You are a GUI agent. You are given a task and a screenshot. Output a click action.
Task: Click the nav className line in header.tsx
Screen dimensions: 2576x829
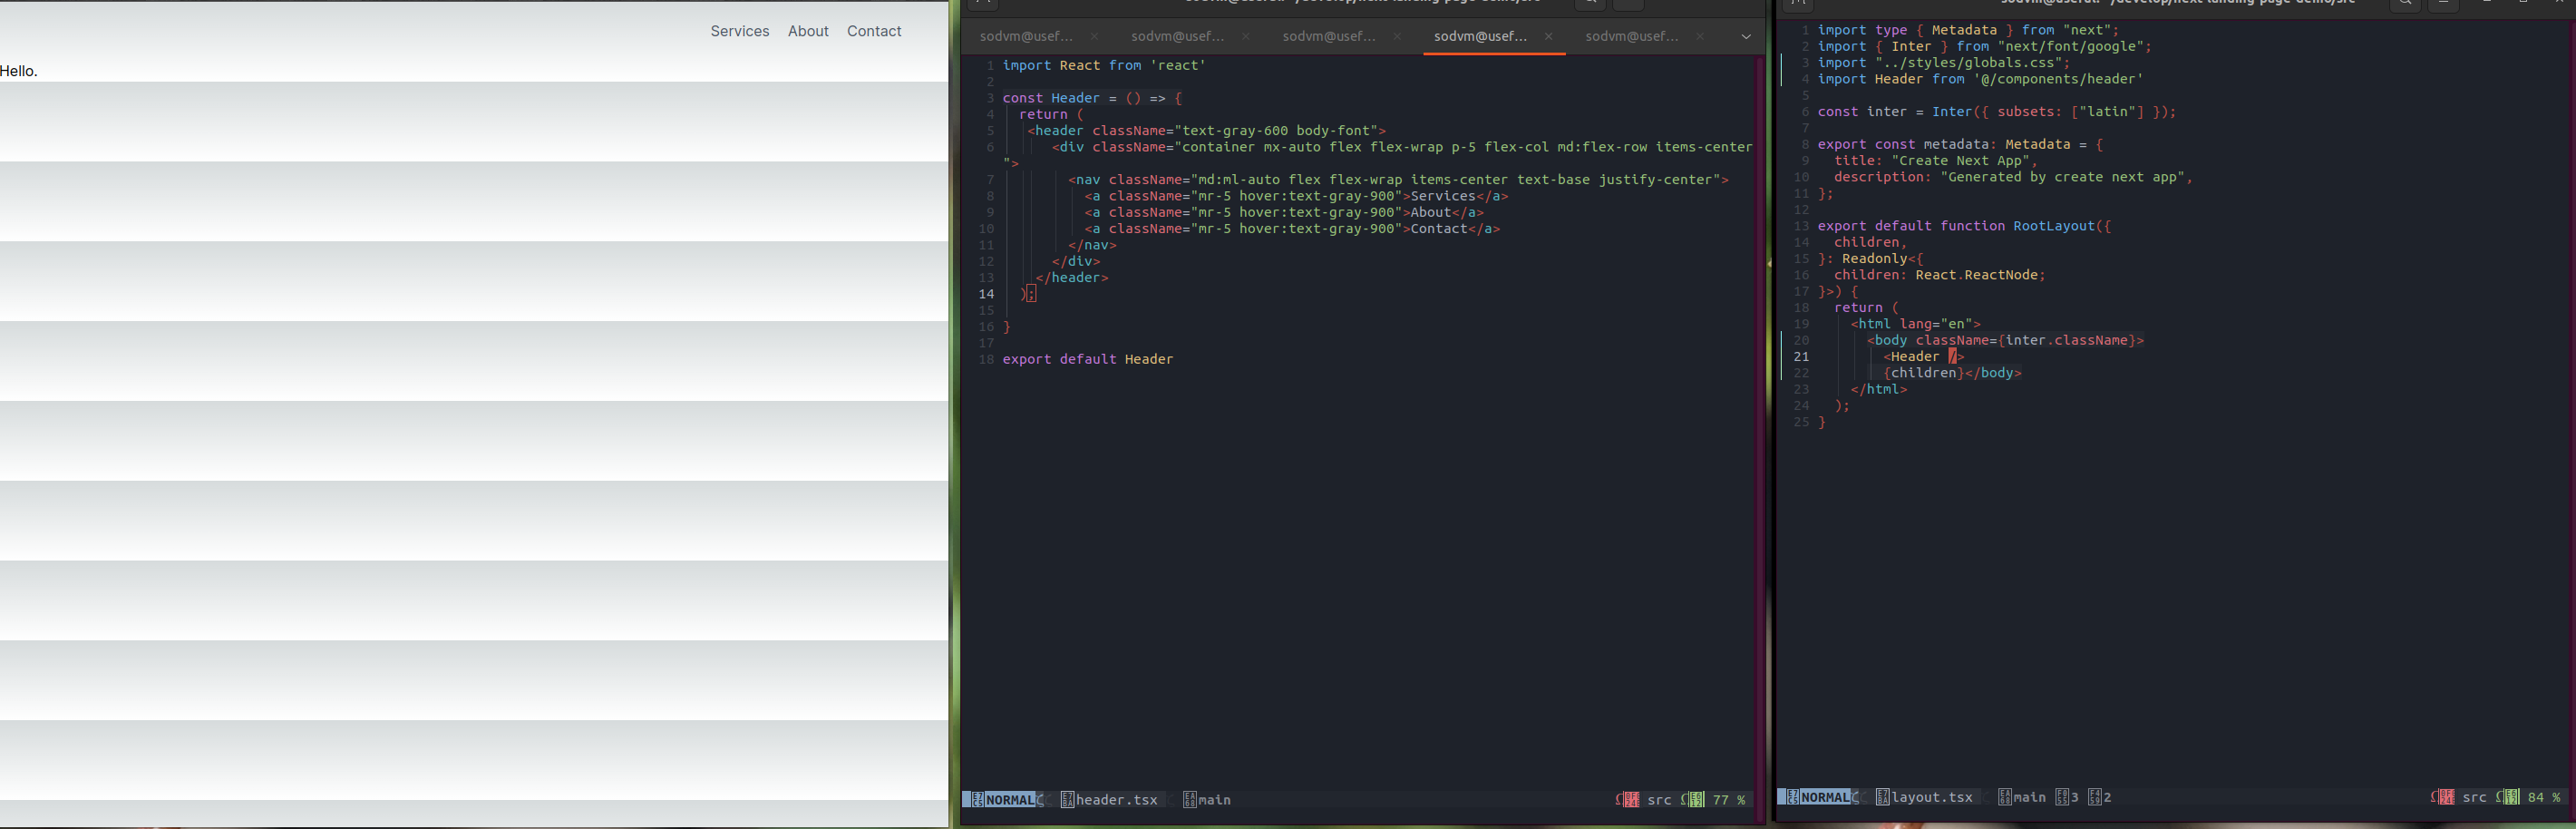tap(1398, 180)
